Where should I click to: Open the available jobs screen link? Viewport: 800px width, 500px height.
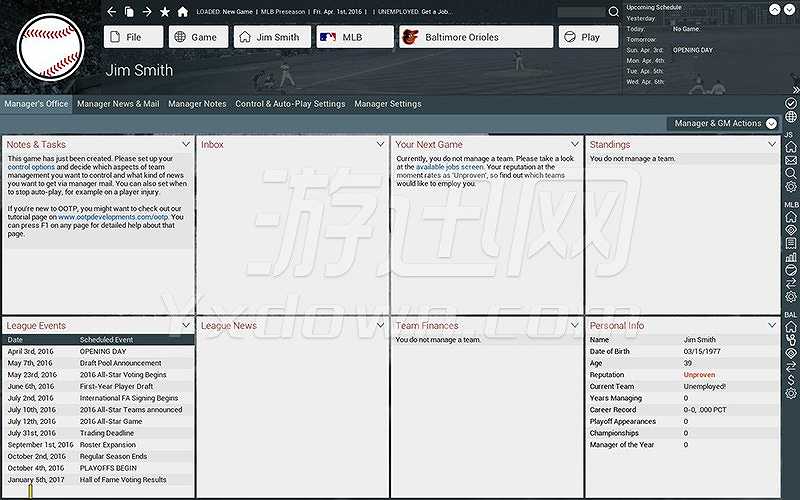click(x=449, y=167)
